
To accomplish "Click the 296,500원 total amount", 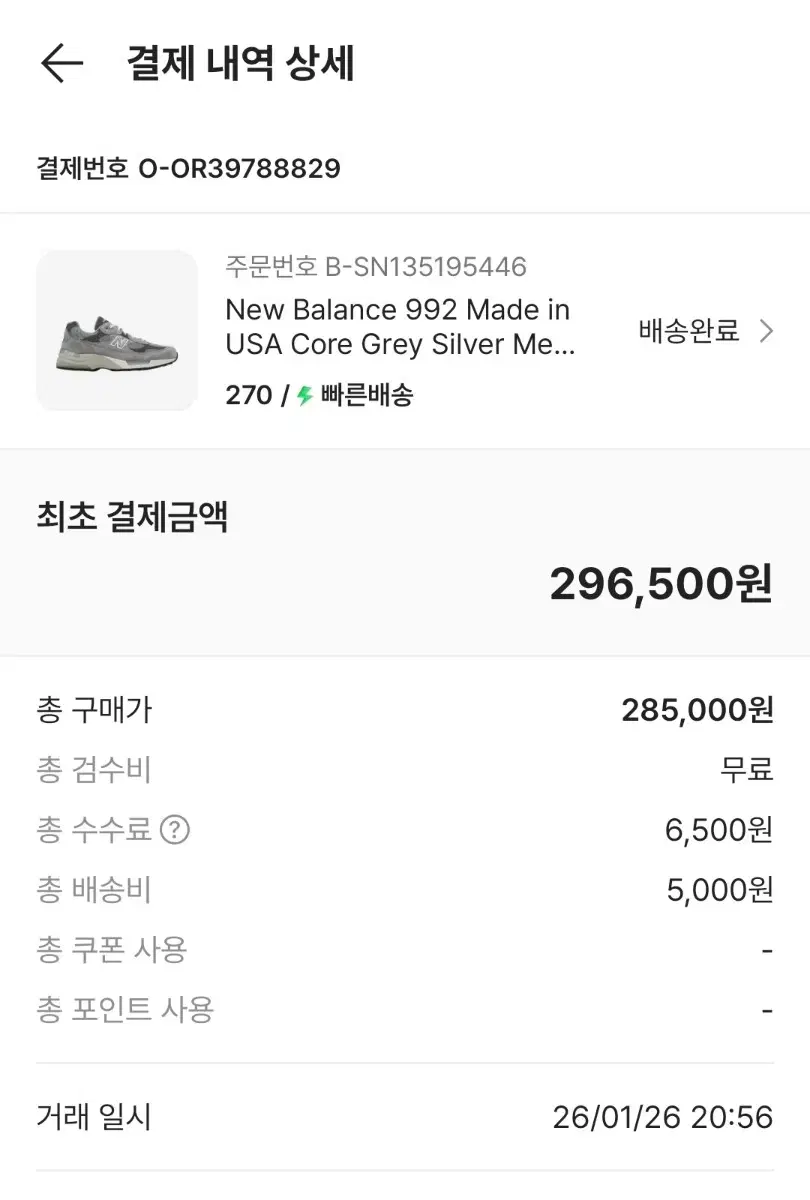I will tap(661, 584).
